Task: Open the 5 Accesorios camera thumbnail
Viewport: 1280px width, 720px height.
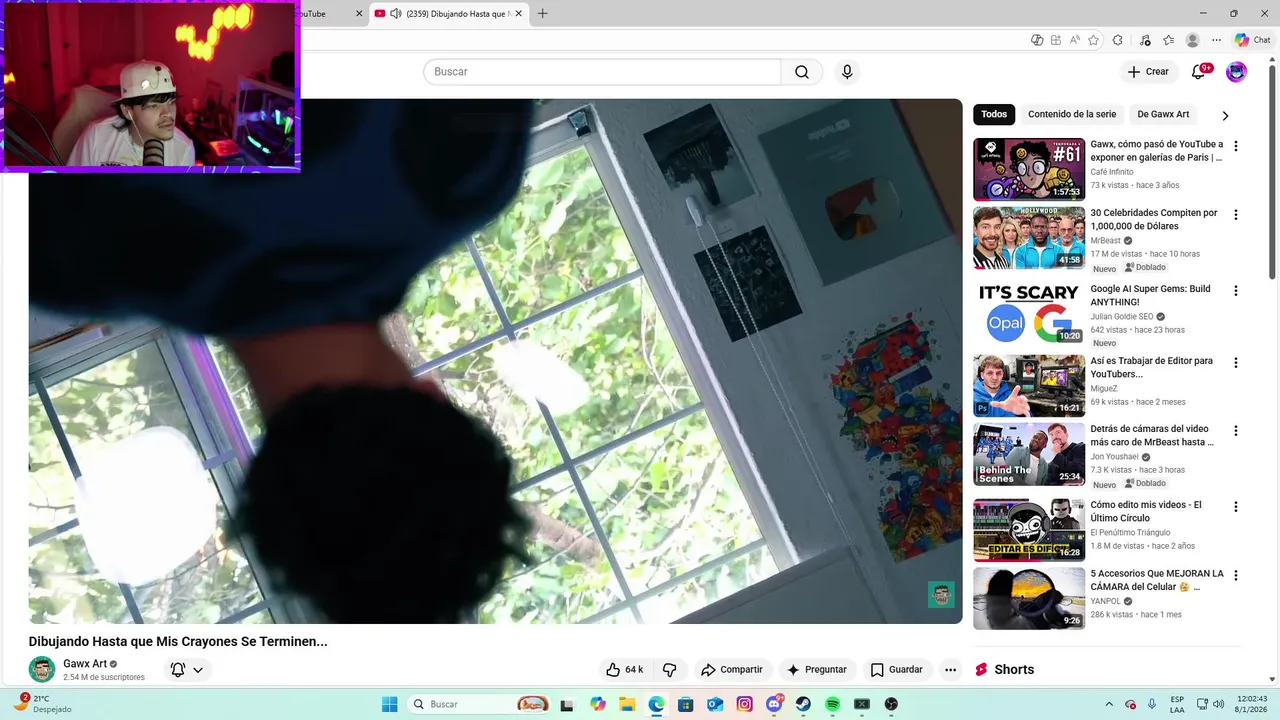Action: click(1029, 599)
